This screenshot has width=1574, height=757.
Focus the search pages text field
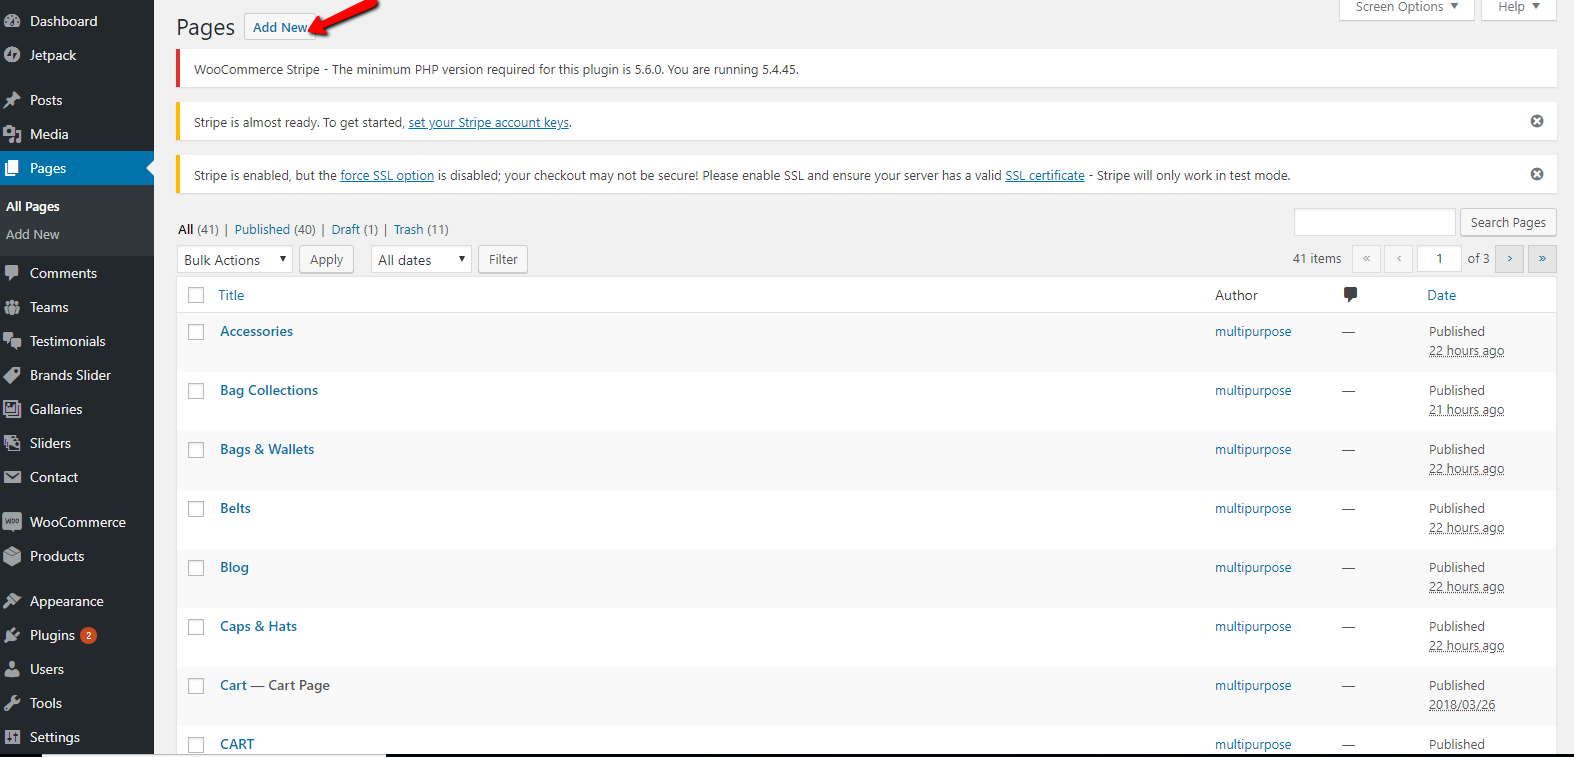[x=1375, y=222]
